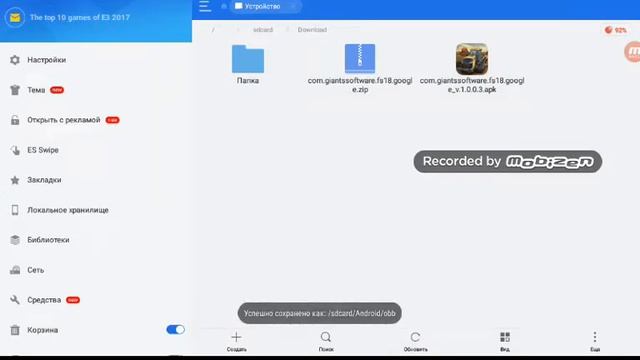640x360 pixels.
Task: Click the 'Успешно сохранено как' toast message
Action: tap(320, 313)
